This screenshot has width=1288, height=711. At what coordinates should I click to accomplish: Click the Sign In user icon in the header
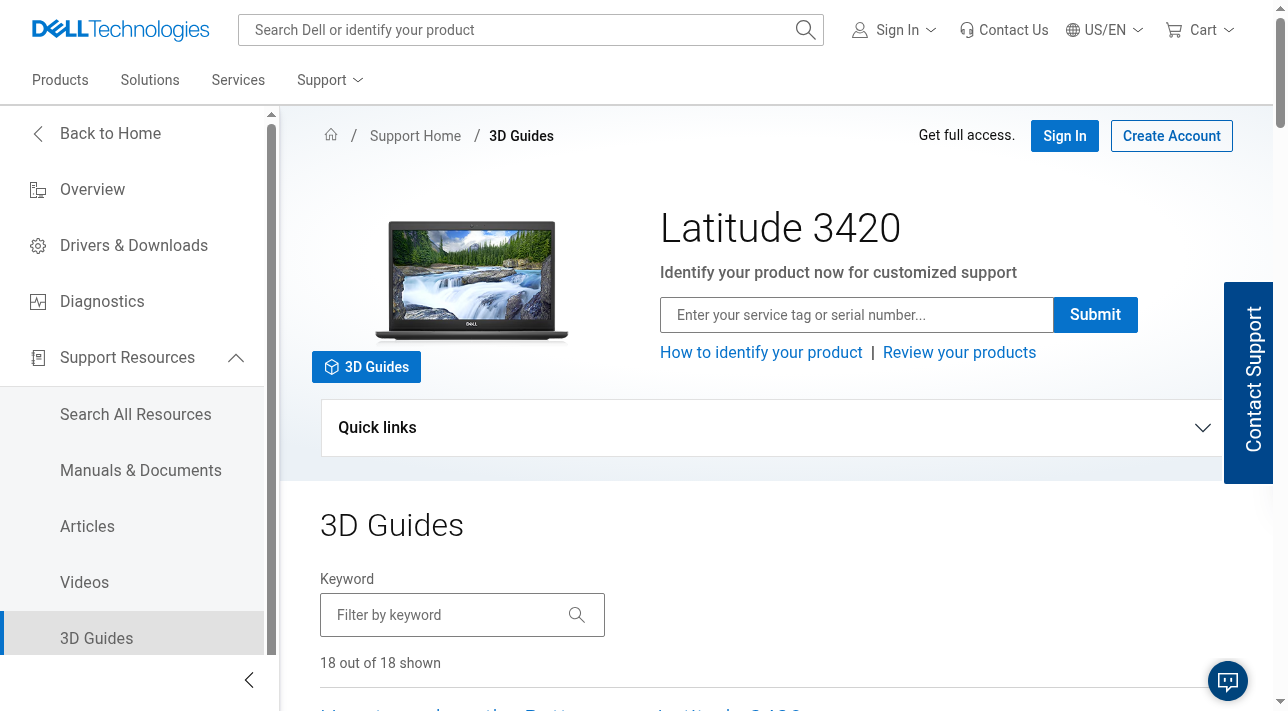pos(860,30)
